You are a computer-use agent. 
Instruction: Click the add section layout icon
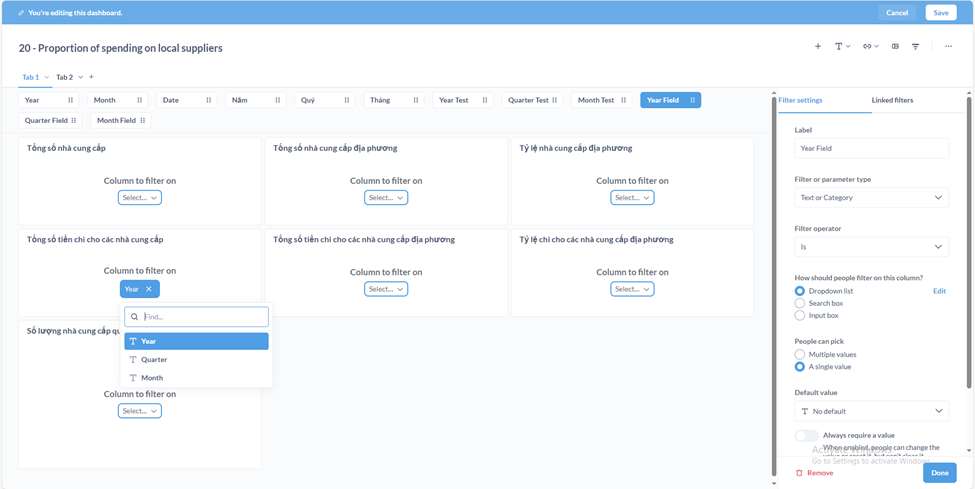(895, 47)
